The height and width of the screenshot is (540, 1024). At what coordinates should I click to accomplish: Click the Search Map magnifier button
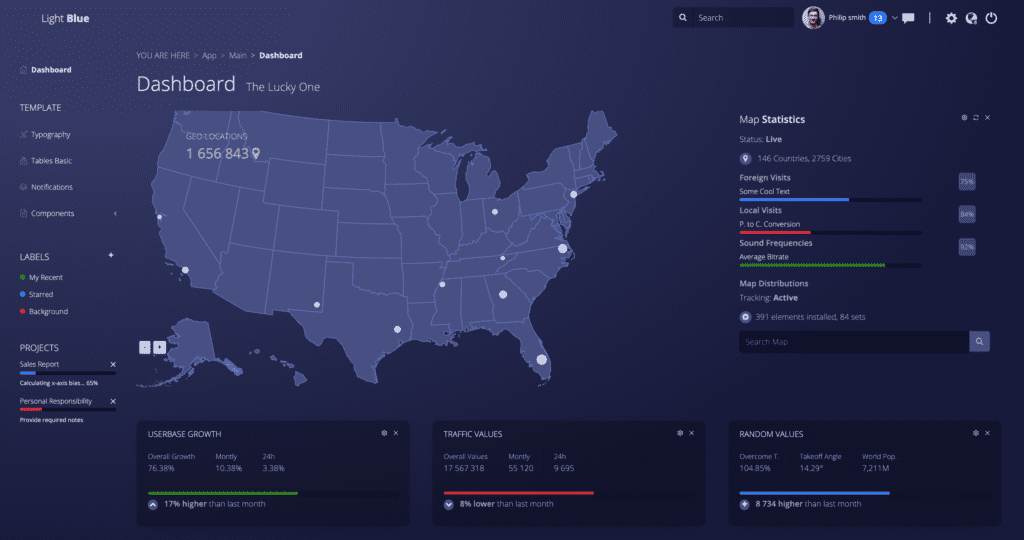point(979,342)
